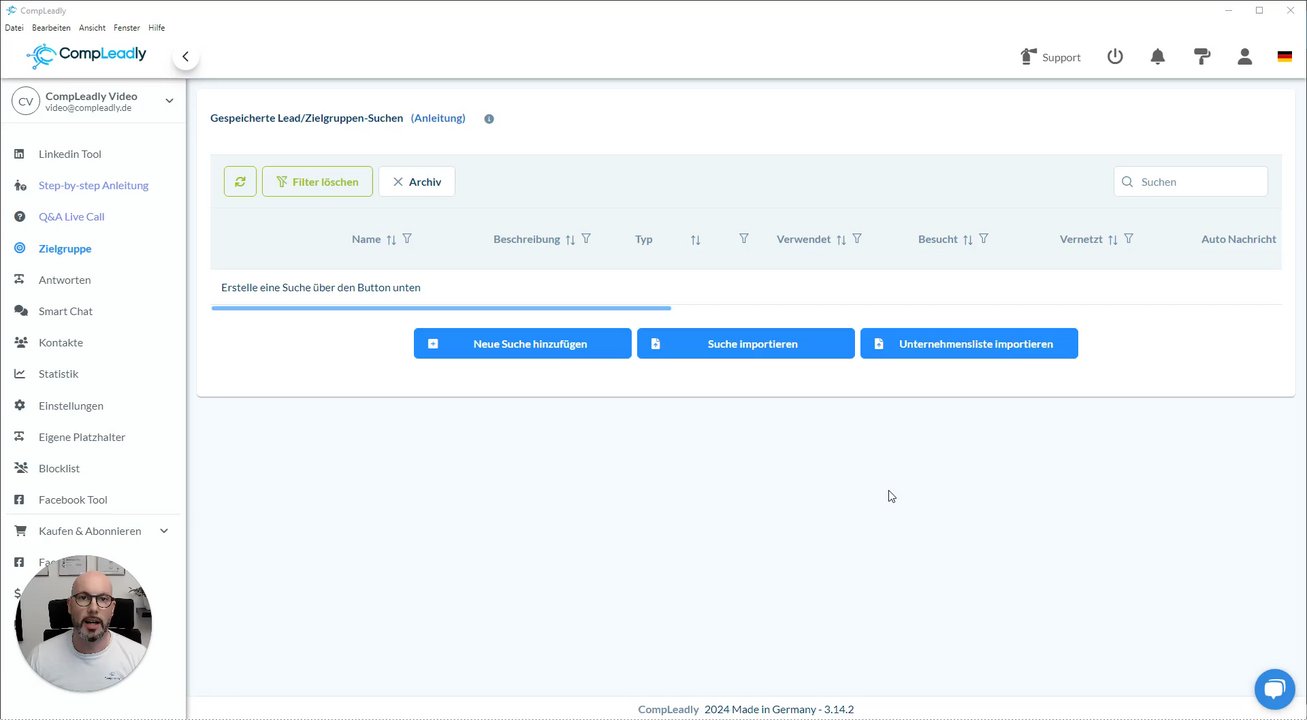Screen dimensions: 1307x720
Task: Open Q&A Live Call
Action: pos(71,217)
